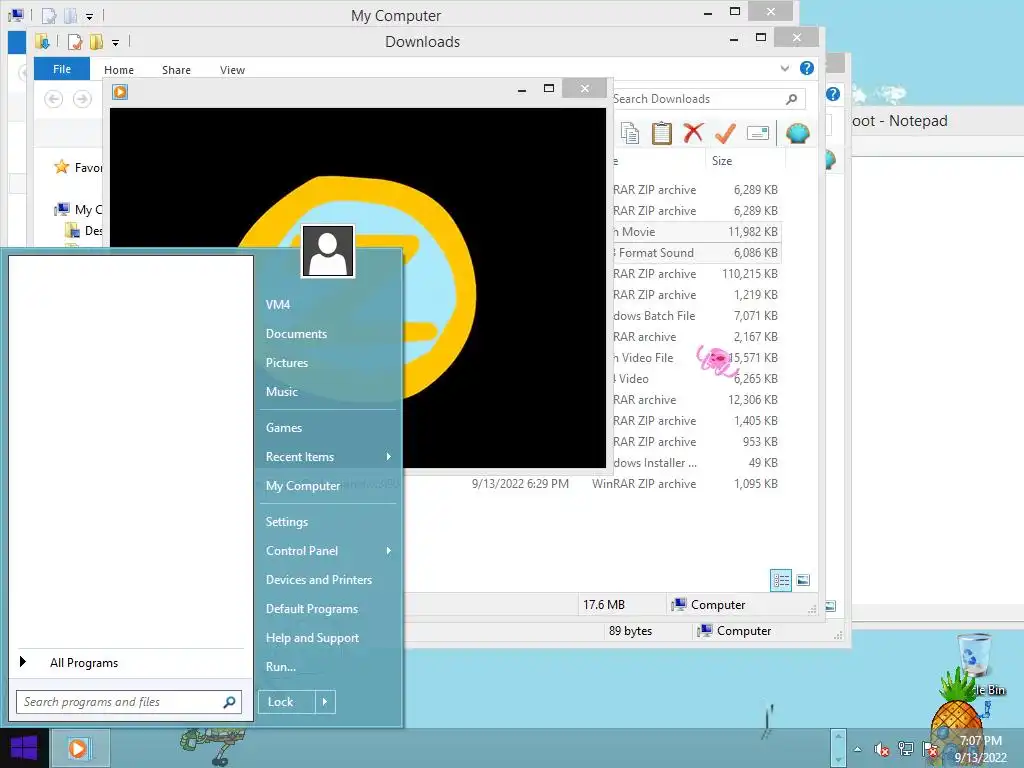Click Favorites in navigation pane
The image size is (1024, 768).
click(x=80, y=168)
